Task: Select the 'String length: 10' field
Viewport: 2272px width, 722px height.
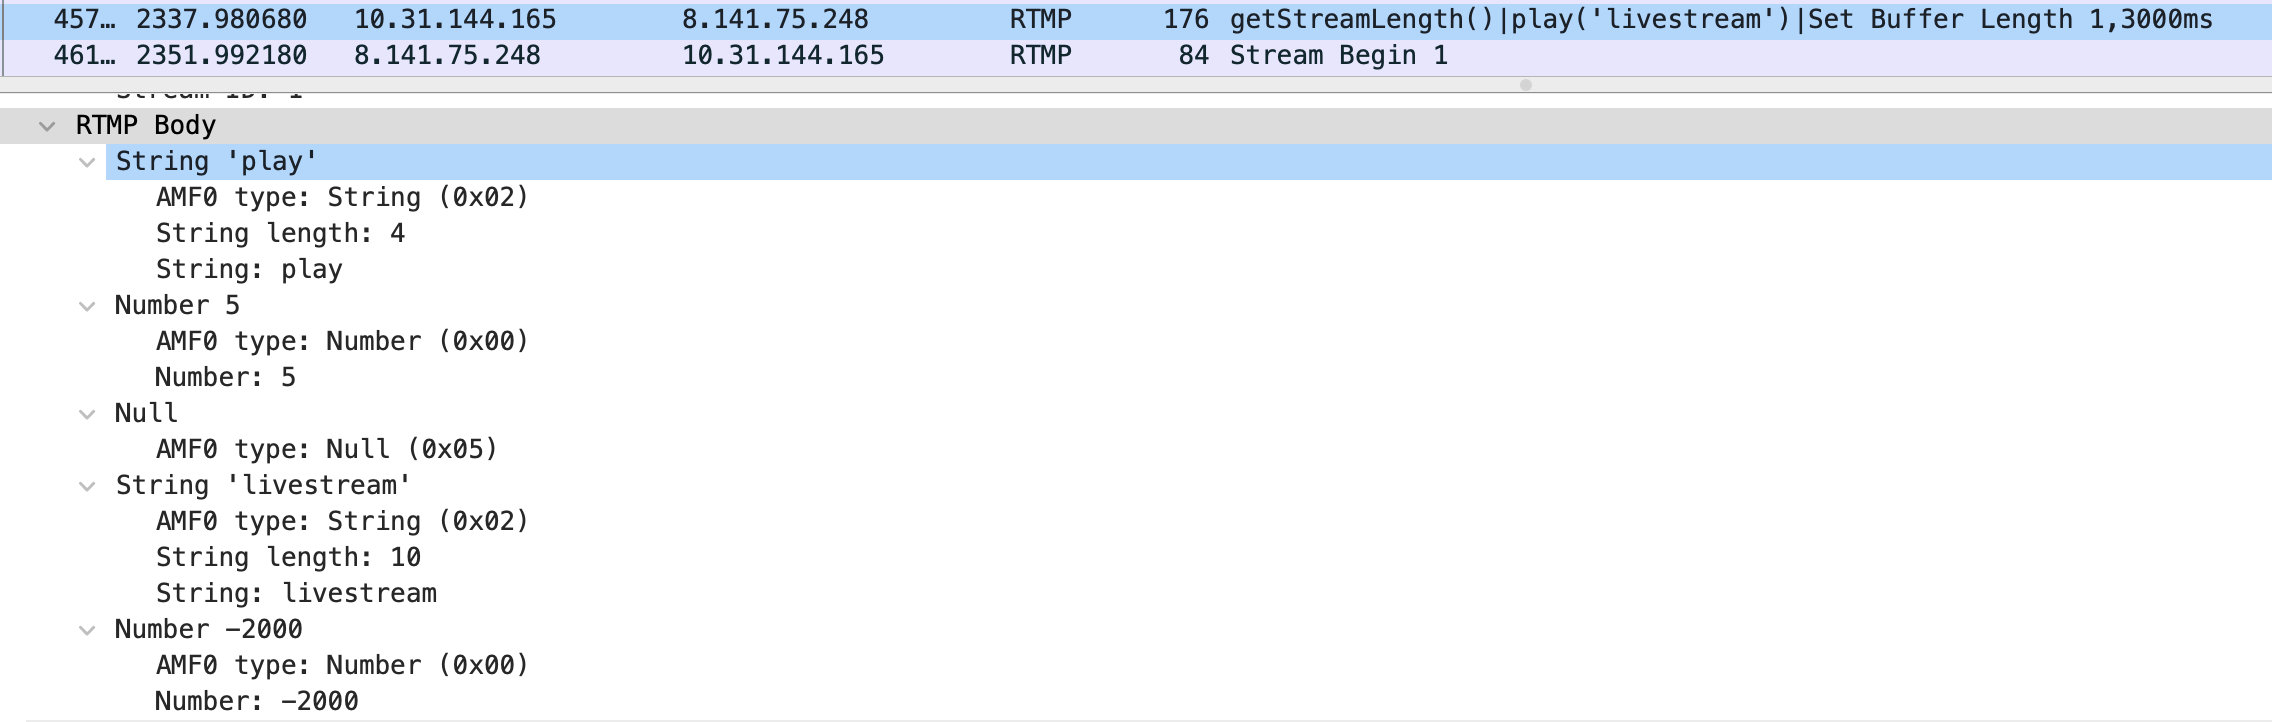Action: (x=288, y=558)
